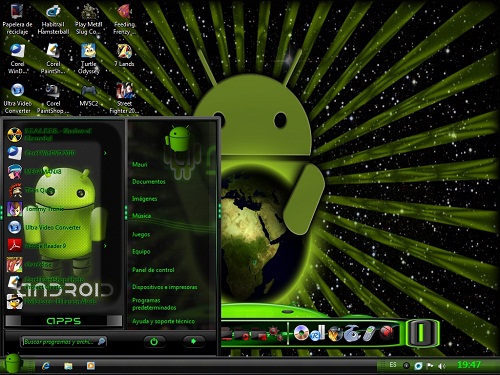Click the Action Center flag tray icon
Viewport: 500px width, 375px height.
coord(430,366)
